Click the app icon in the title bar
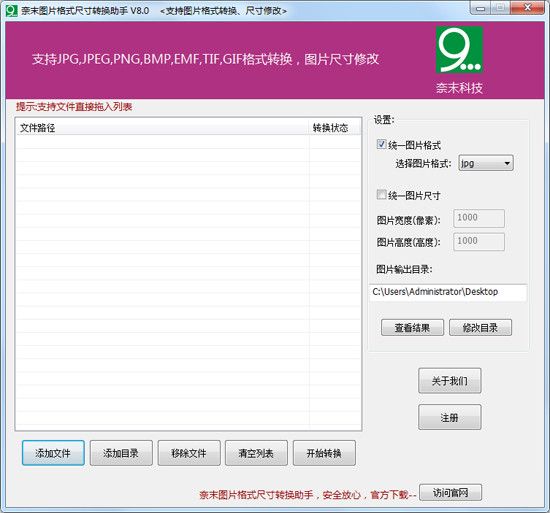The height and width of the screenshot is (513, 550). coord(12,11)
